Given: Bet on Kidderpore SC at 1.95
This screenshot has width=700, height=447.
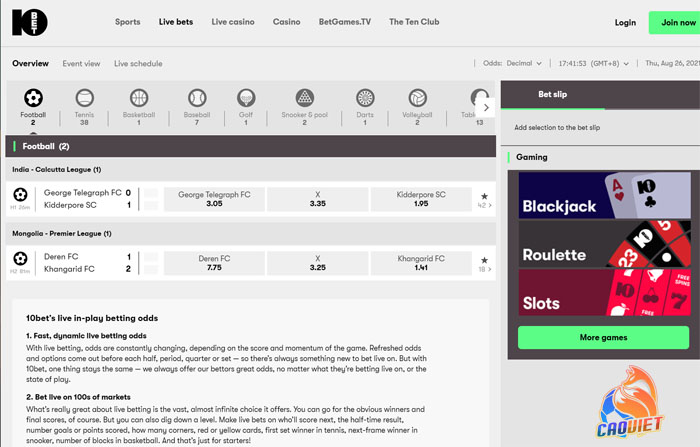Looking at the screenshot, I should point(421,199).
